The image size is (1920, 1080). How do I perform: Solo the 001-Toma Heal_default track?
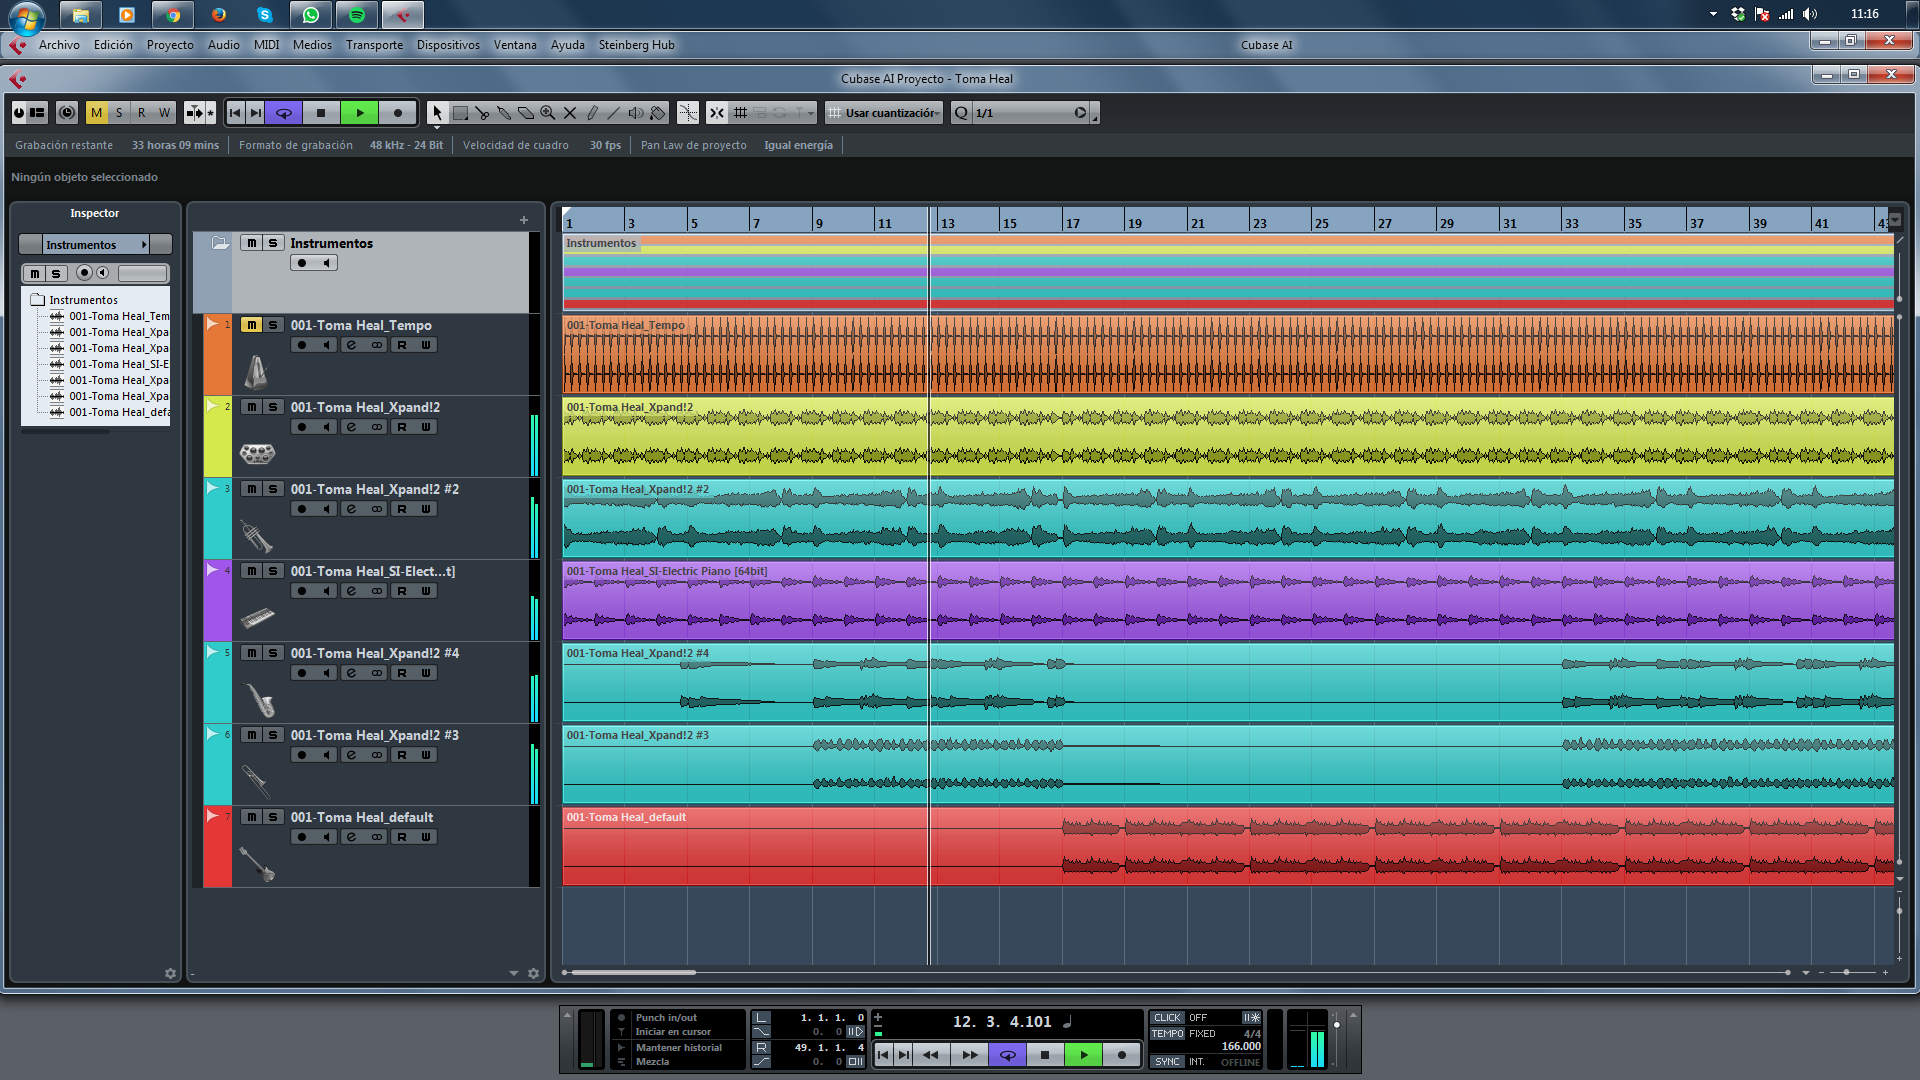coord(273,817)
